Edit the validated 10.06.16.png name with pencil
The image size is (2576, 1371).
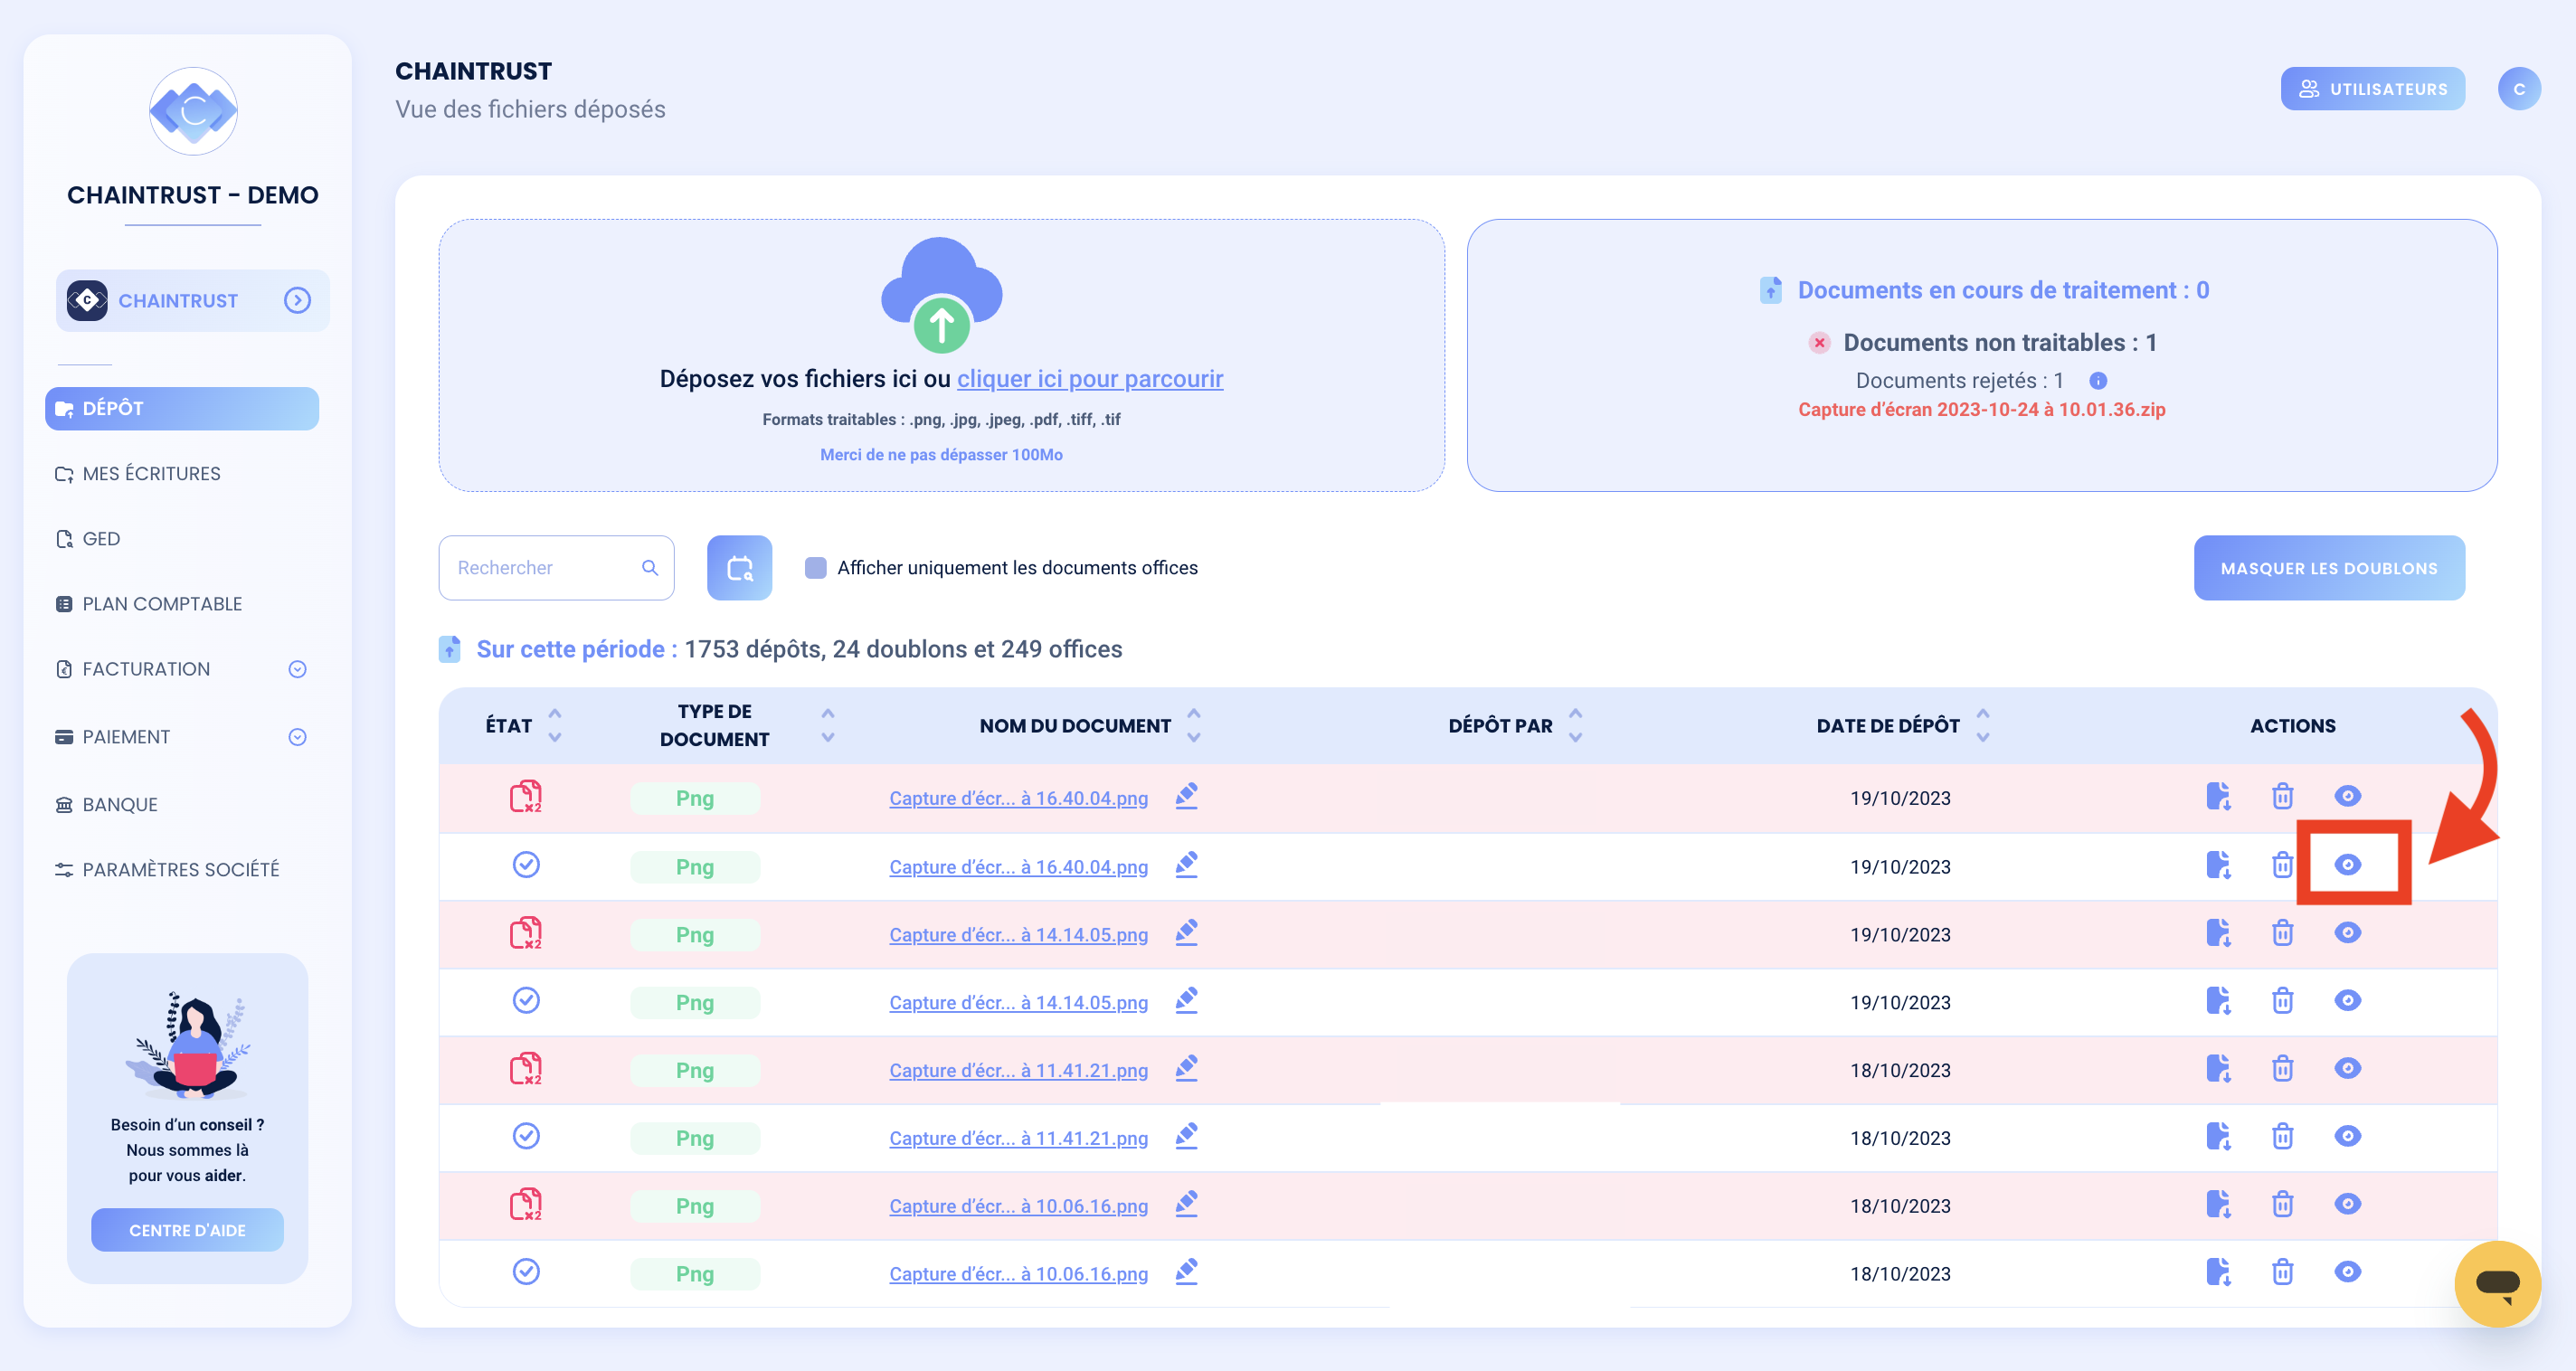pyautogui.click(x=1186, y=1272)
